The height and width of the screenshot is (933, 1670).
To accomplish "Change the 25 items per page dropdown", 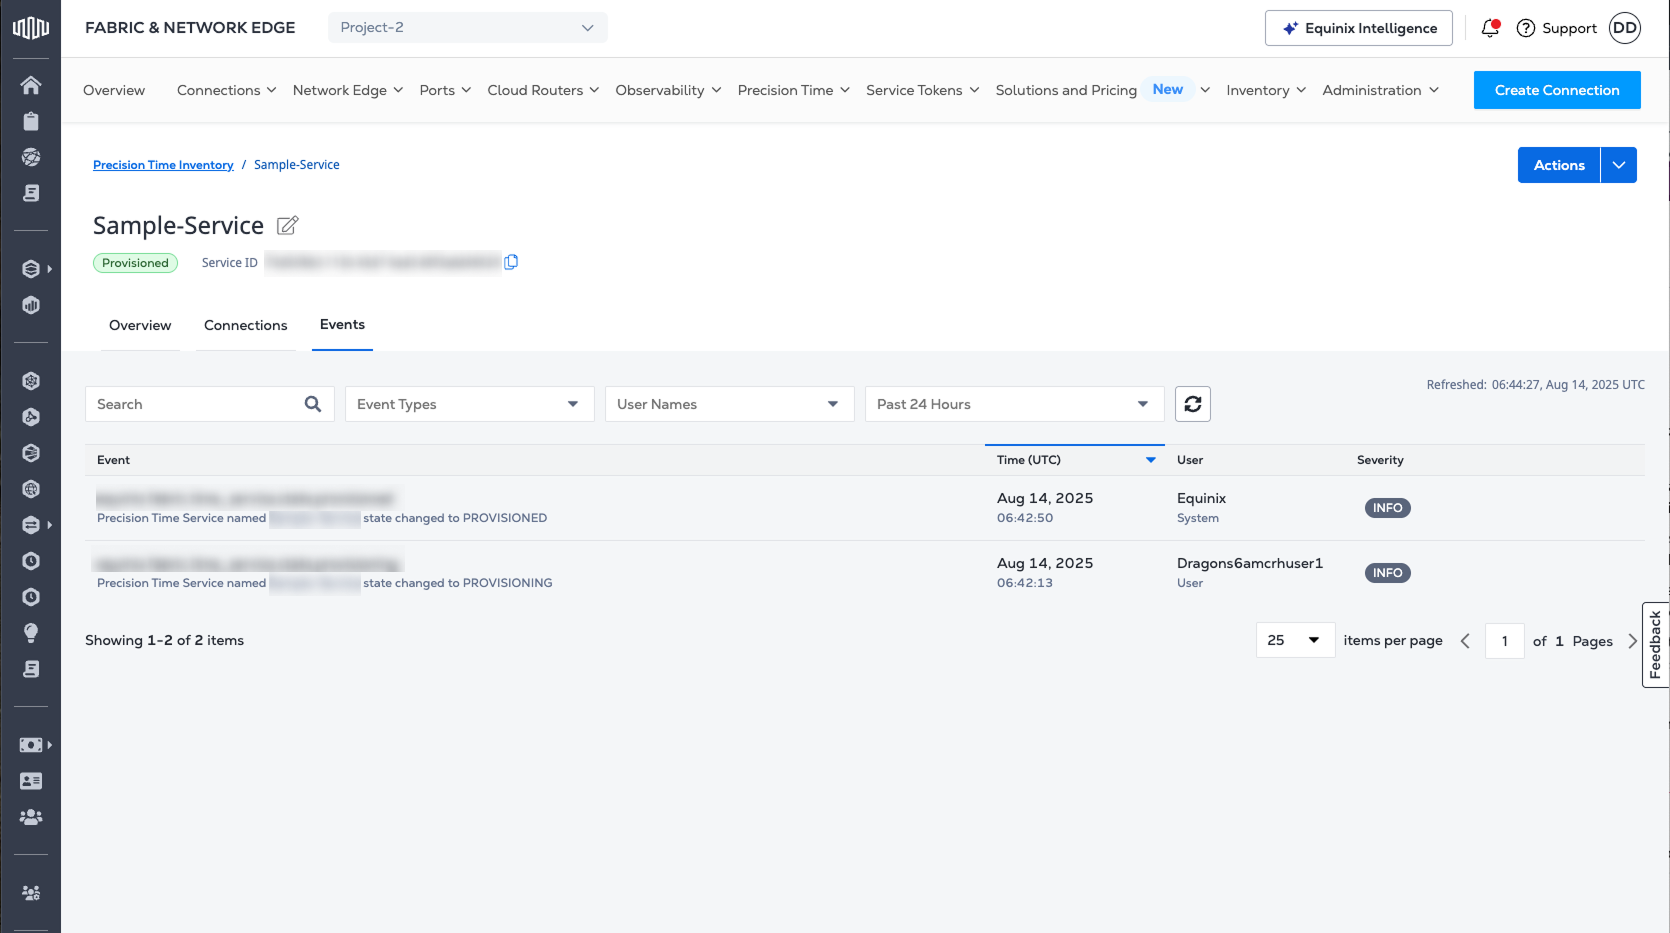I will tap(1295, 640).
